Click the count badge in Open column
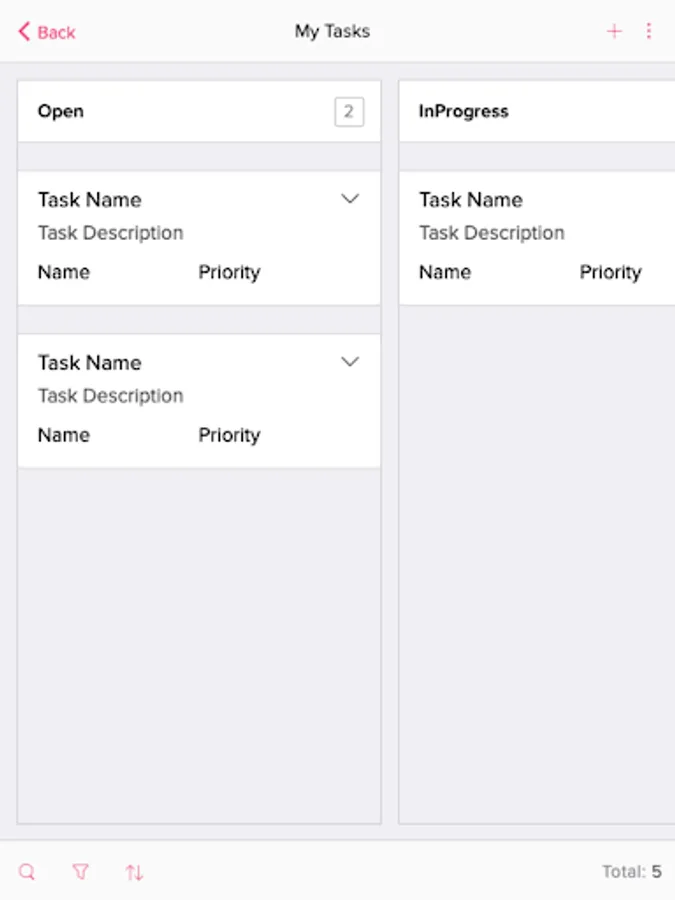The image size is (675, 900). tap(349, 112)
